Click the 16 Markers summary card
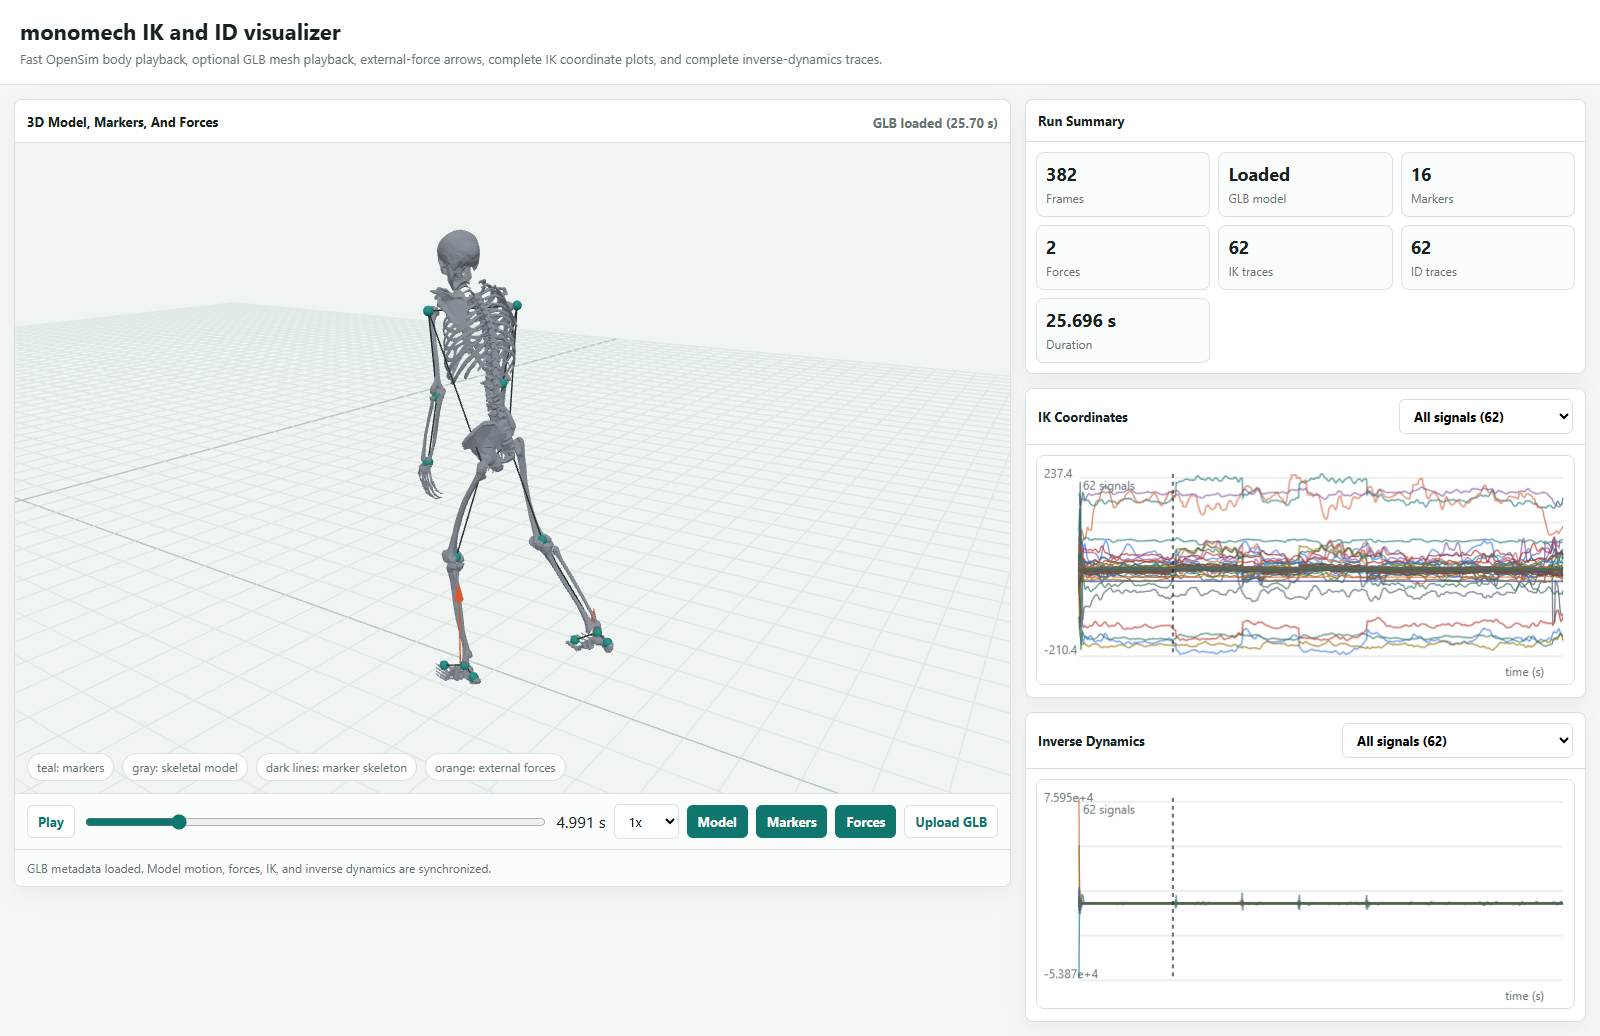 coord(1488,184)
